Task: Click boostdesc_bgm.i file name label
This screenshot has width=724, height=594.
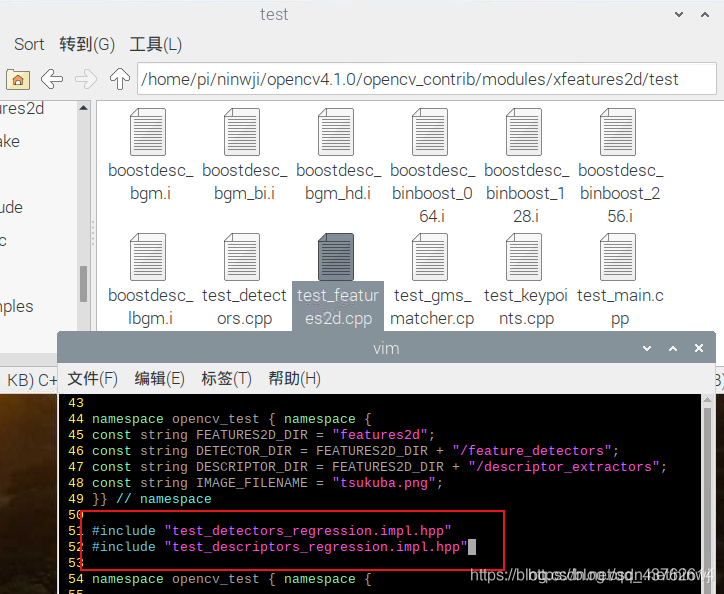Action: pyautogui.click(x=151, y=182)
